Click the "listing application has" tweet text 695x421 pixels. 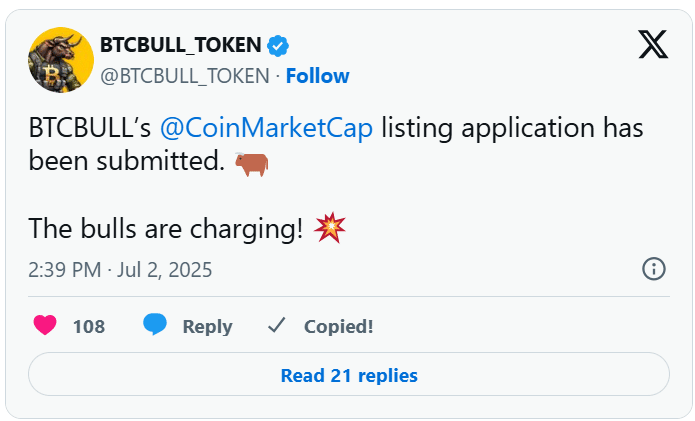(512, 129)
